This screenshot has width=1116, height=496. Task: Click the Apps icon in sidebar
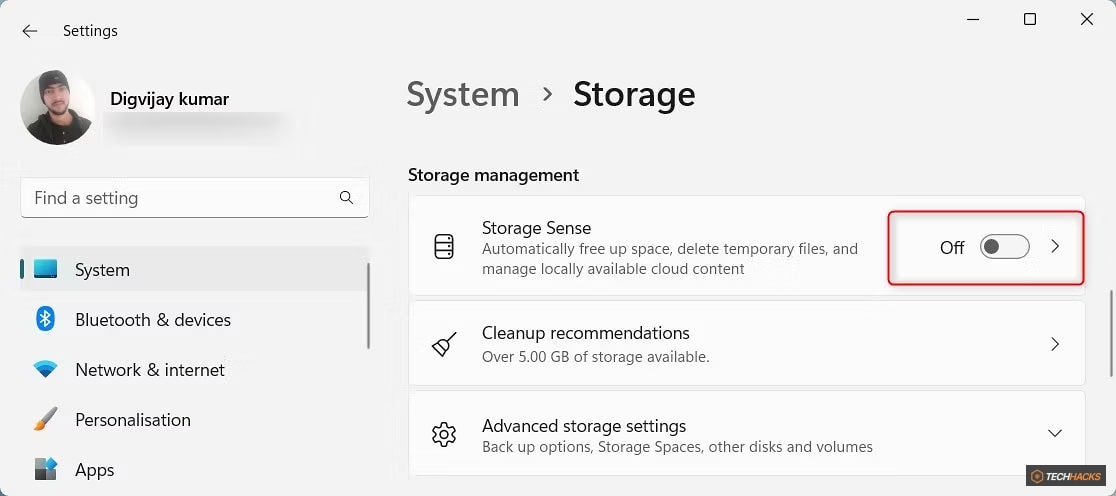coord(46,469)
